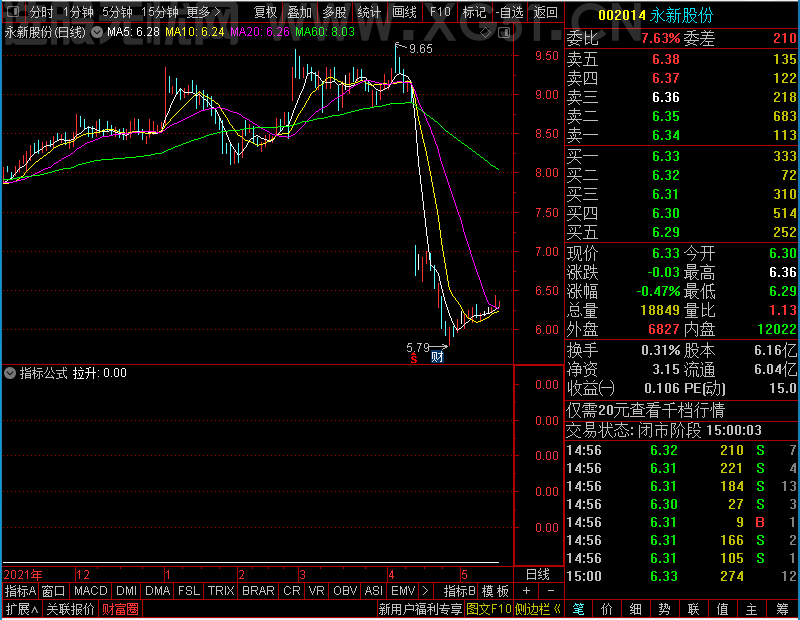Open the 财富圈 tab
The width and height of the screenshot is (800, 620).
[120, 609]
